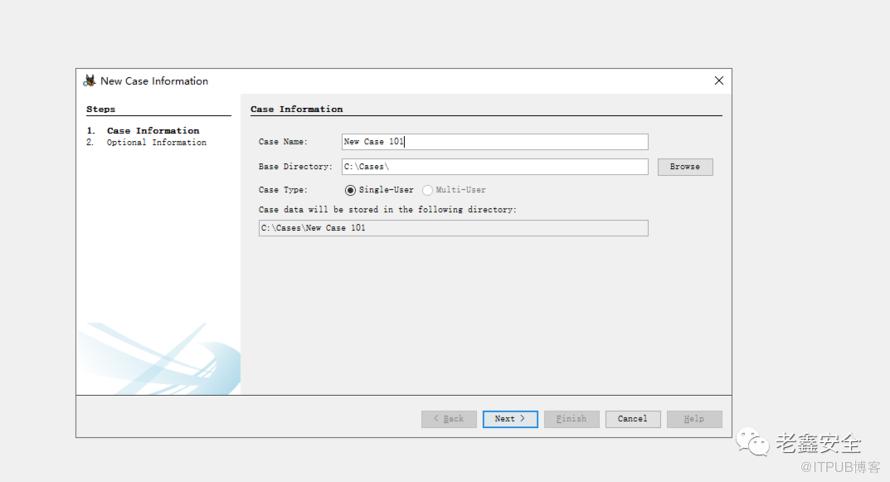This screenshot has height=482, width=890.
Task: Close the New Case Information dialog
Action: pyautogui.click(x=718, y=81)
